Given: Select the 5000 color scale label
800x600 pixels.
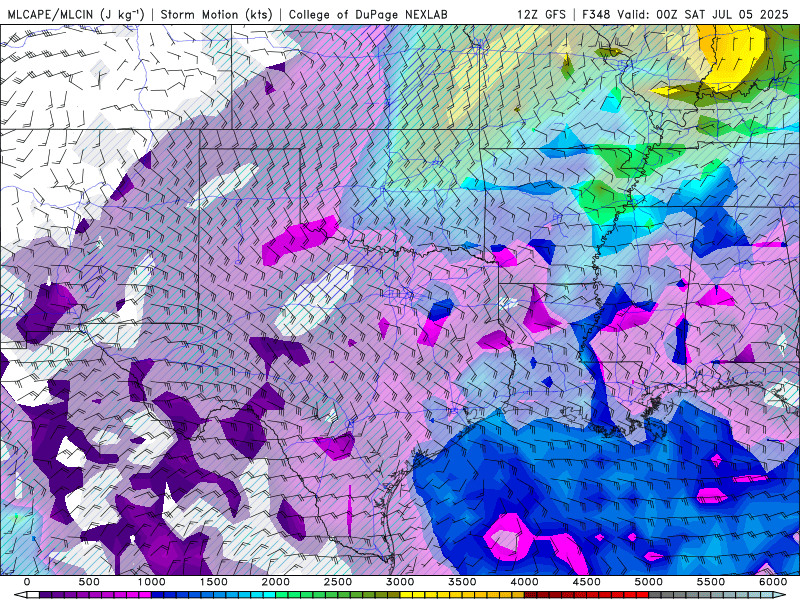Looking at the screenshot, I should coord(648,582).
